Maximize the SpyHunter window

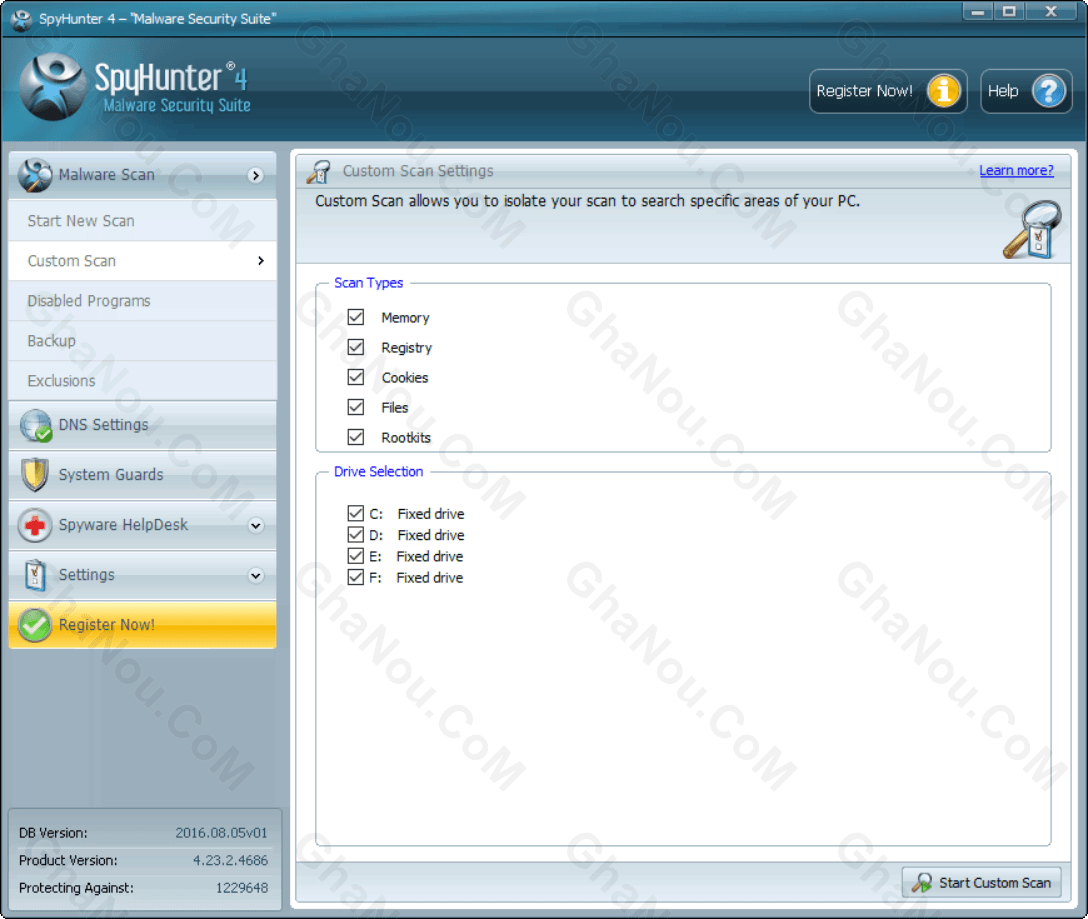pyautogui.click(x=1009, y=11)
